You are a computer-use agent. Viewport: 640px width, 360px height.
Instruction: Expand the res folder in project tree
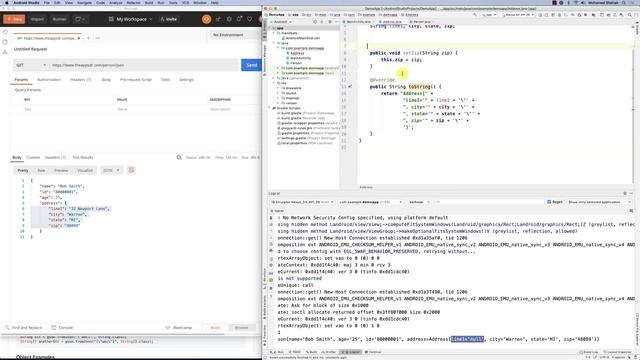coord(274,83)
